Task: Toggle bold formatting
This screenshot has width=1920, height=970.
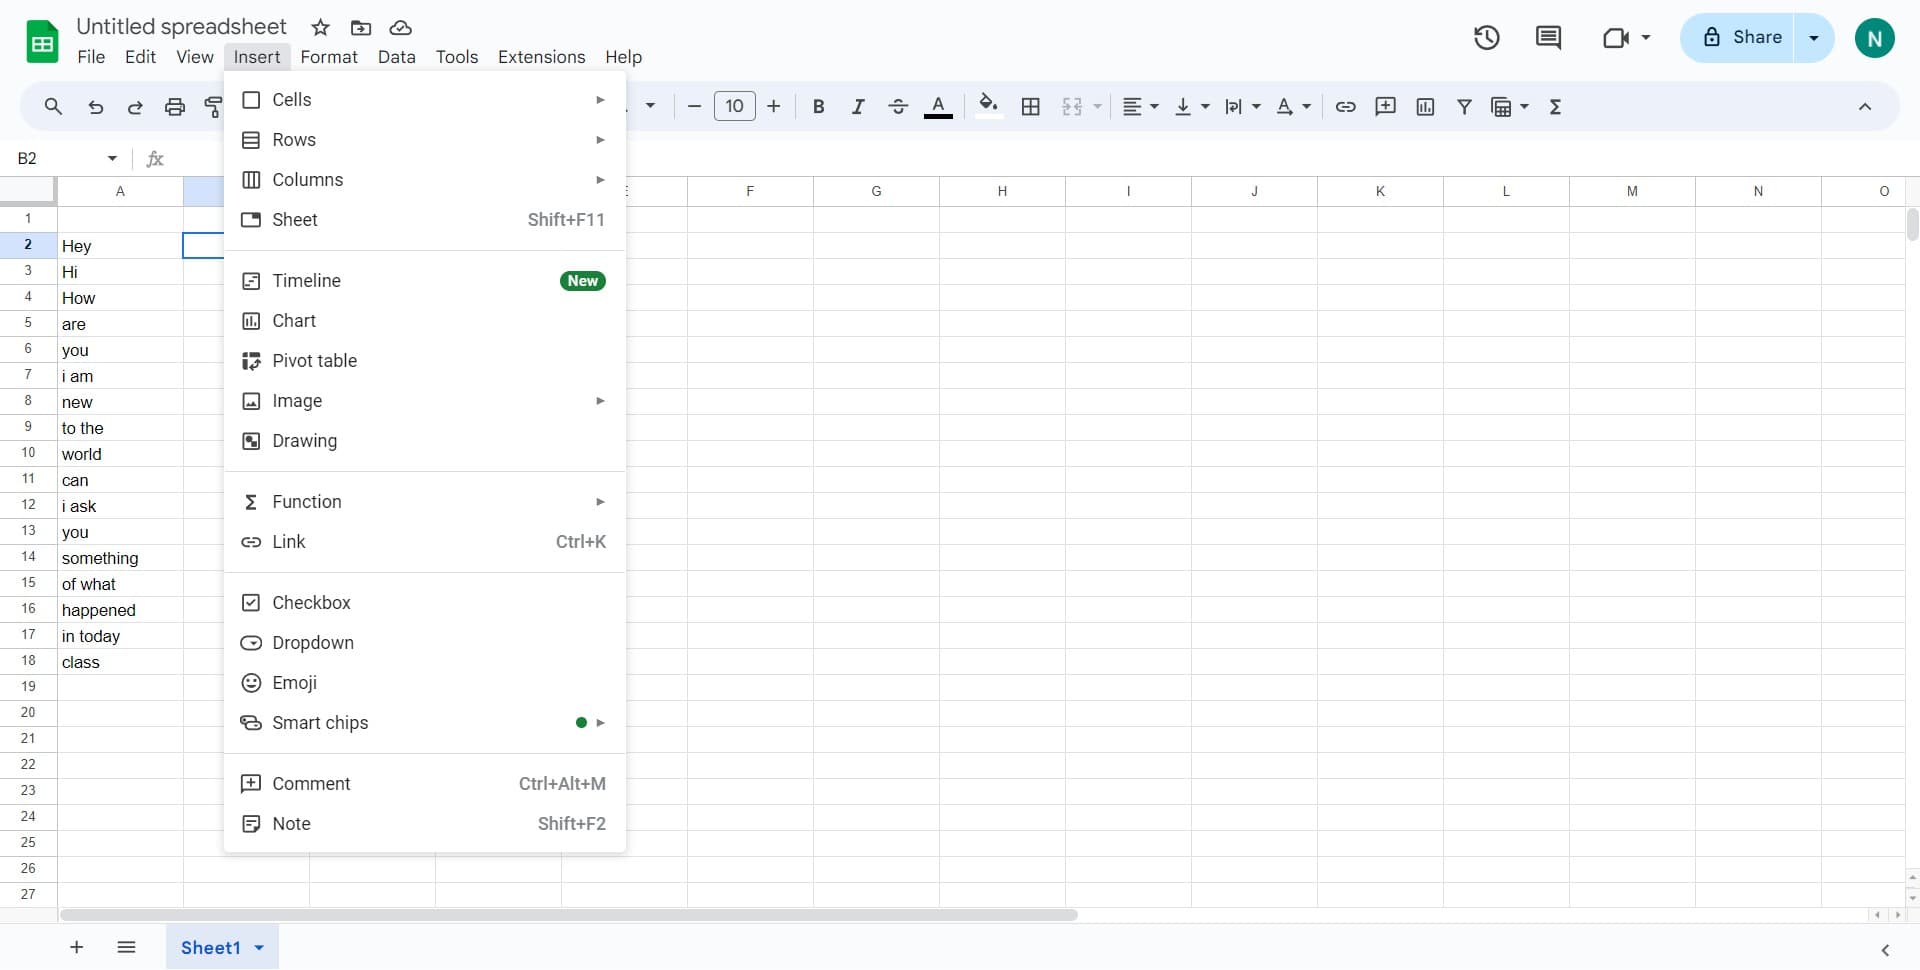Action: (x=818, y=107)
